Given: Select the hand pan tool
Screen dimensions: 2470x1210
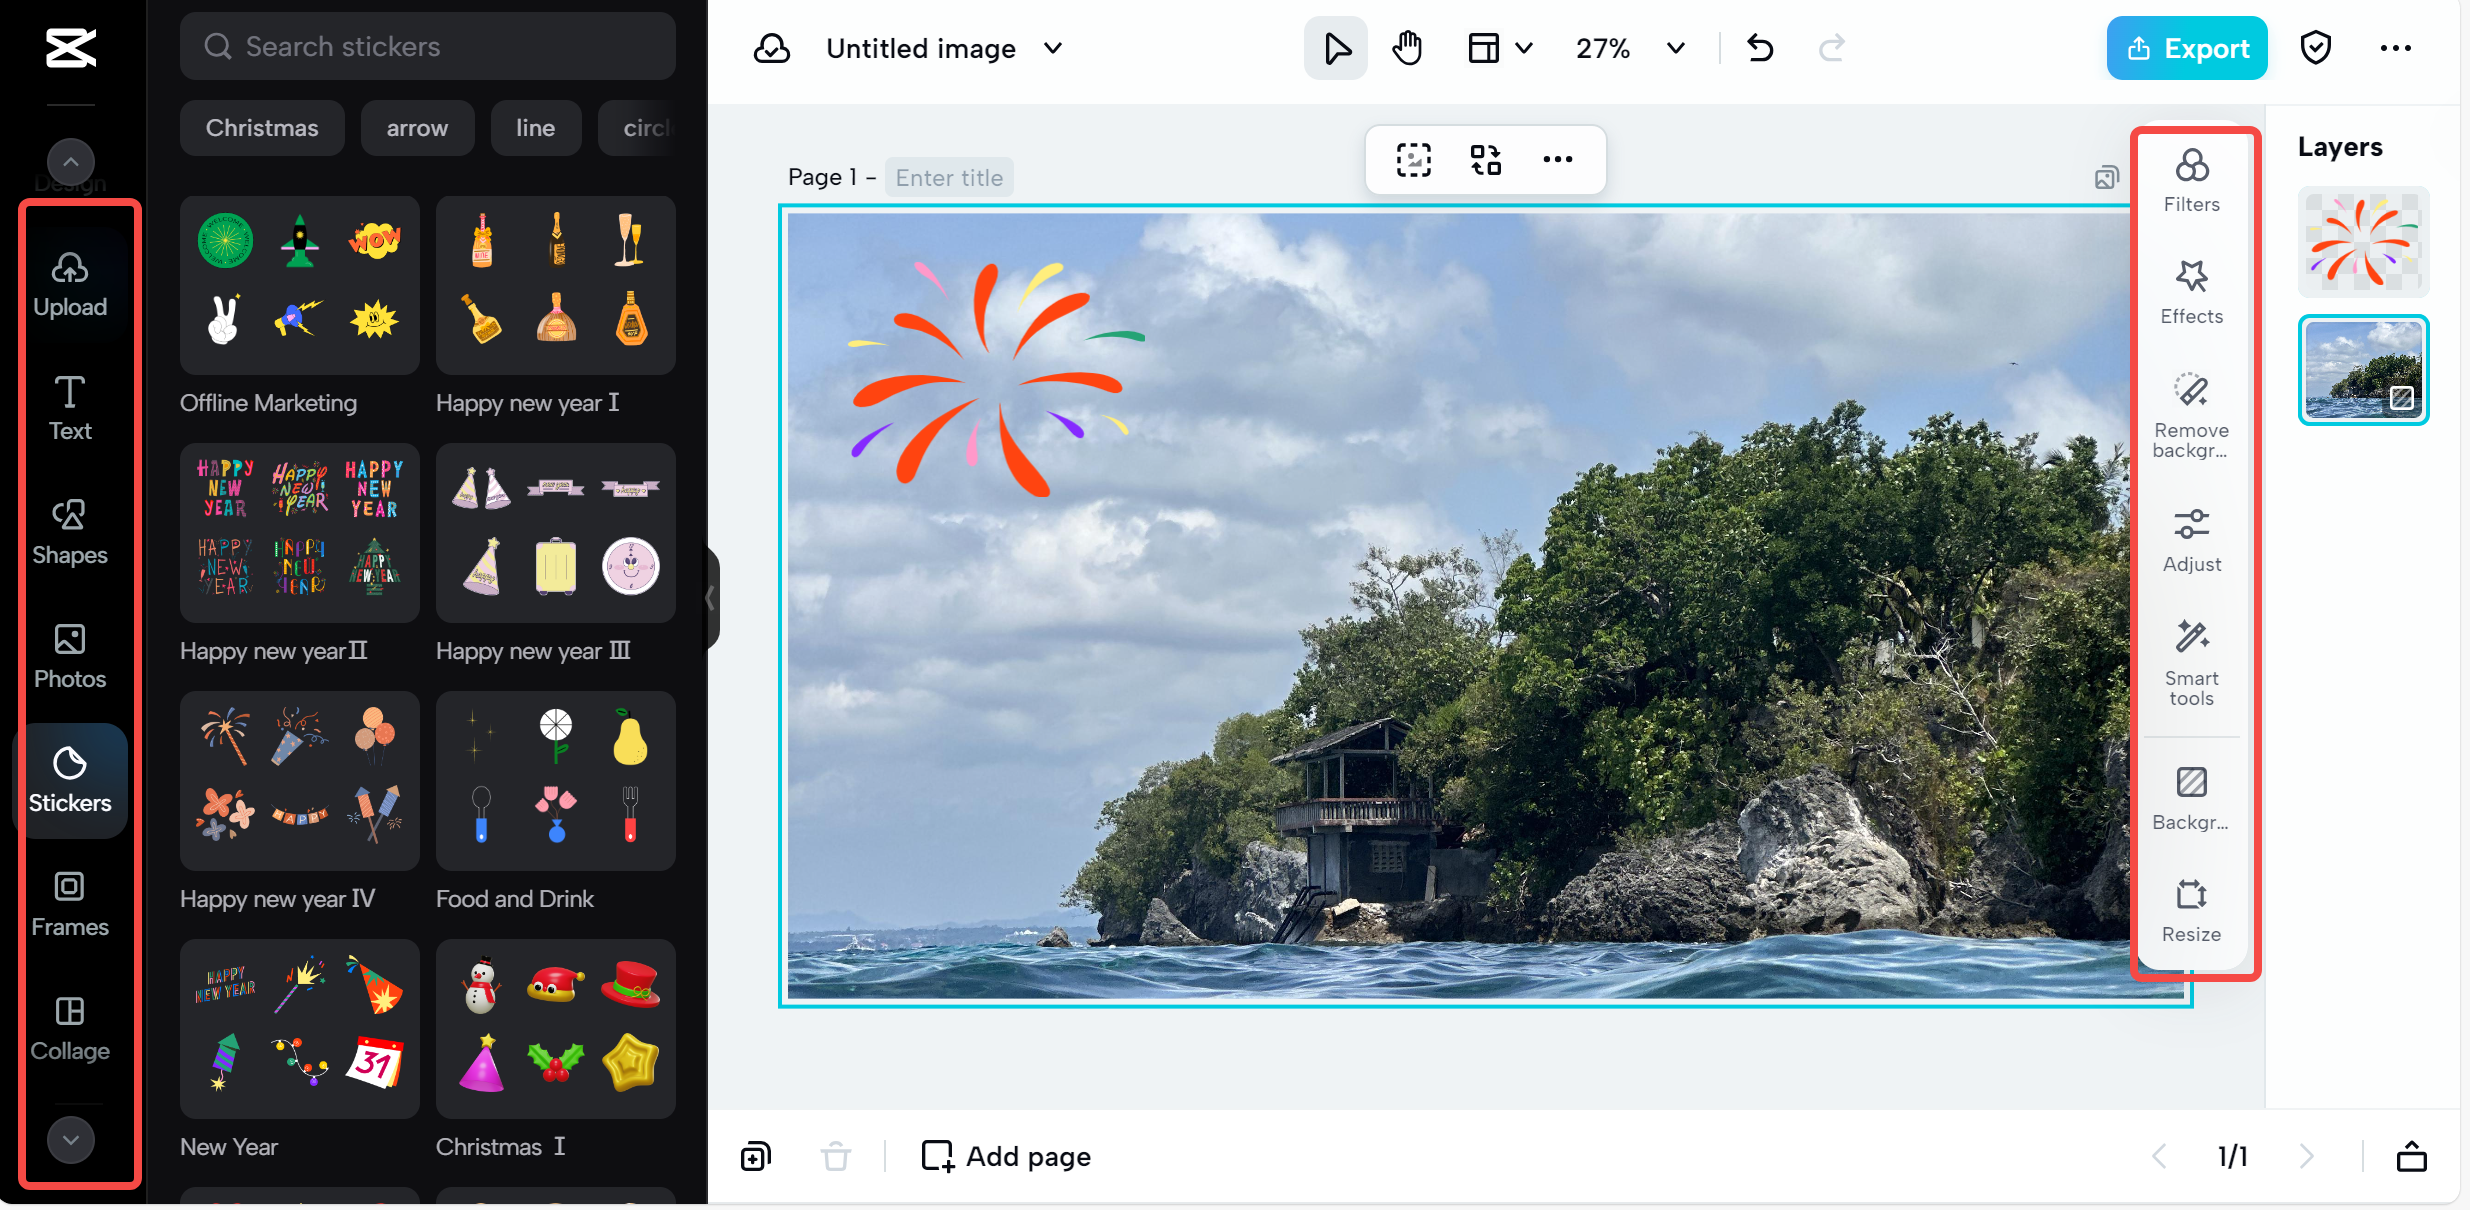Looking at the screenshot, I should 1407,48.
